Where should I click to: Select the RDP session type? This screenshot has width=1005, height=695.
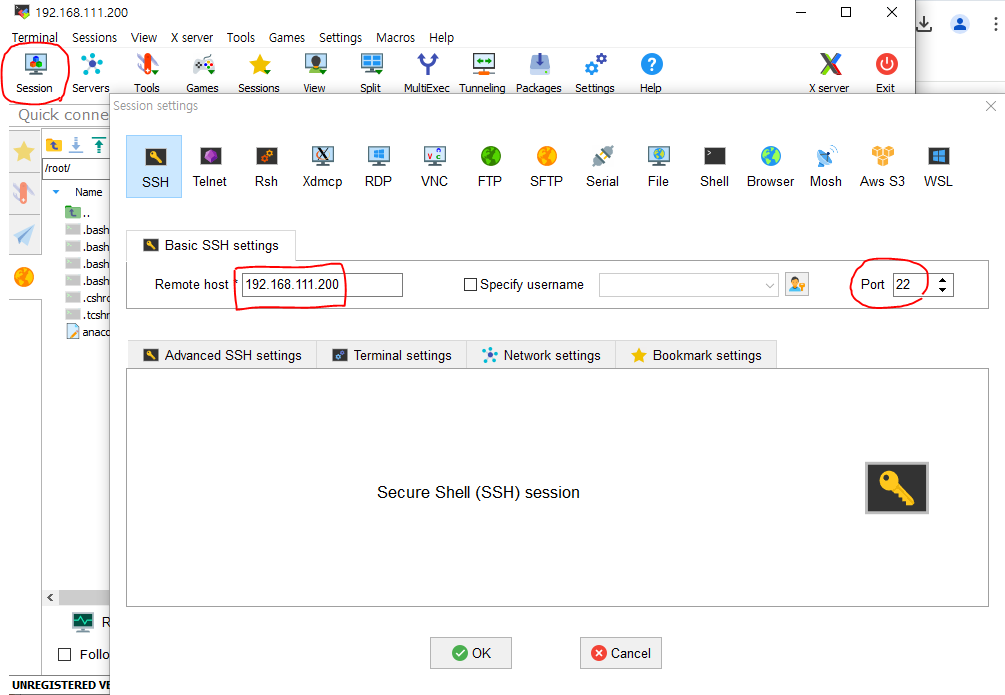[378, 166]
